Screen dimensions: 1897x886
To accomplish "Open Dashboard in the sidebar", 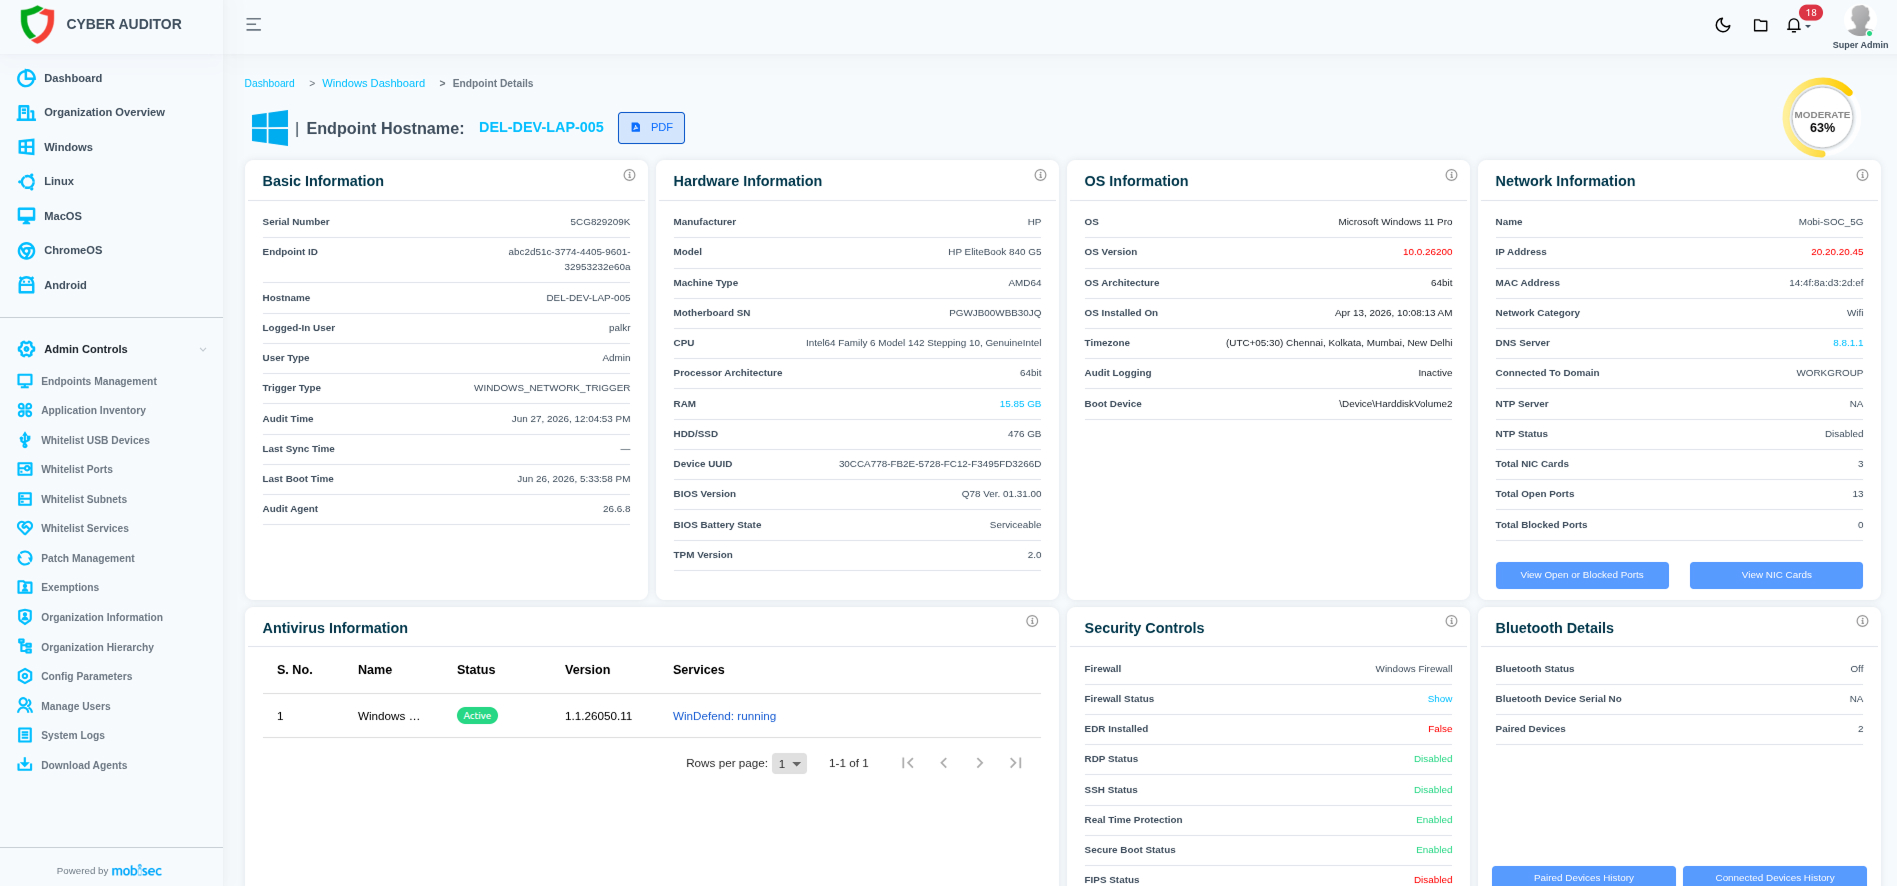I will 73,78.
